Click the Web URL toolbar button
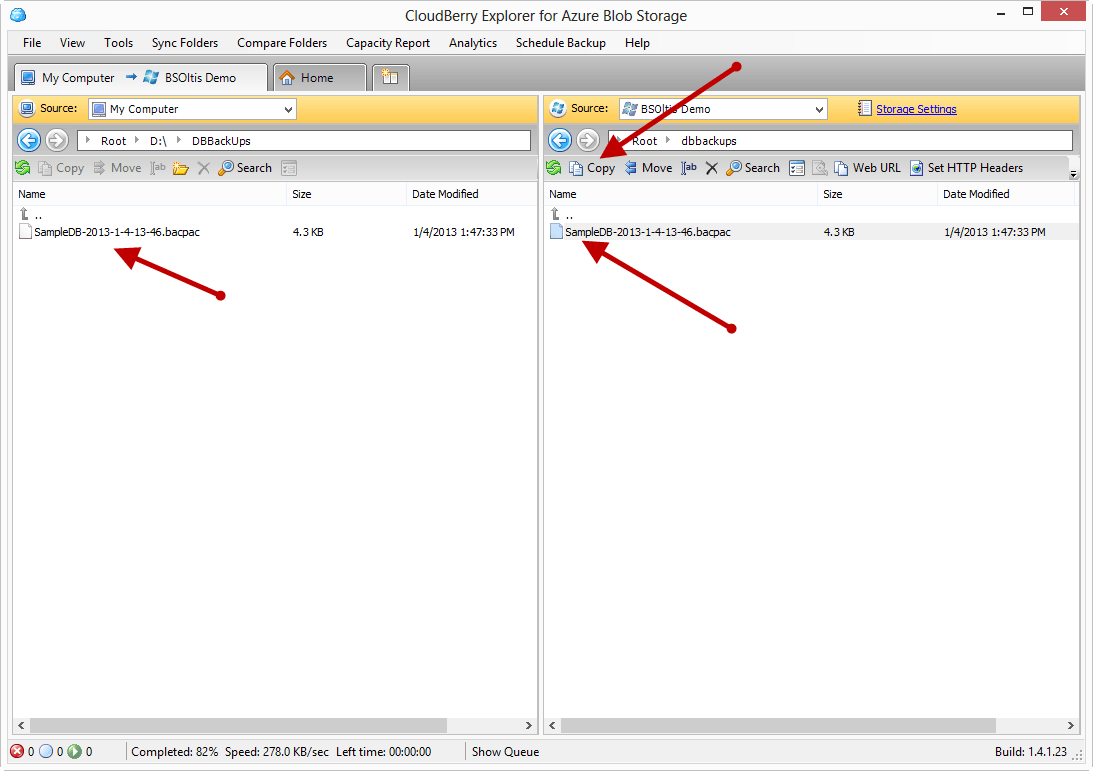The width and height of the screenshot is (1093, 771). coord(867,168)
